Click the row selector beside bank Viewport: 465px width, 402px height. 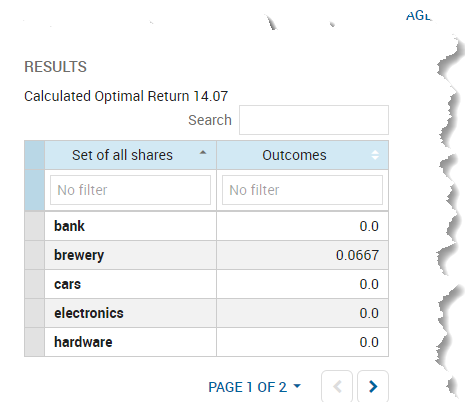[35, 226]
